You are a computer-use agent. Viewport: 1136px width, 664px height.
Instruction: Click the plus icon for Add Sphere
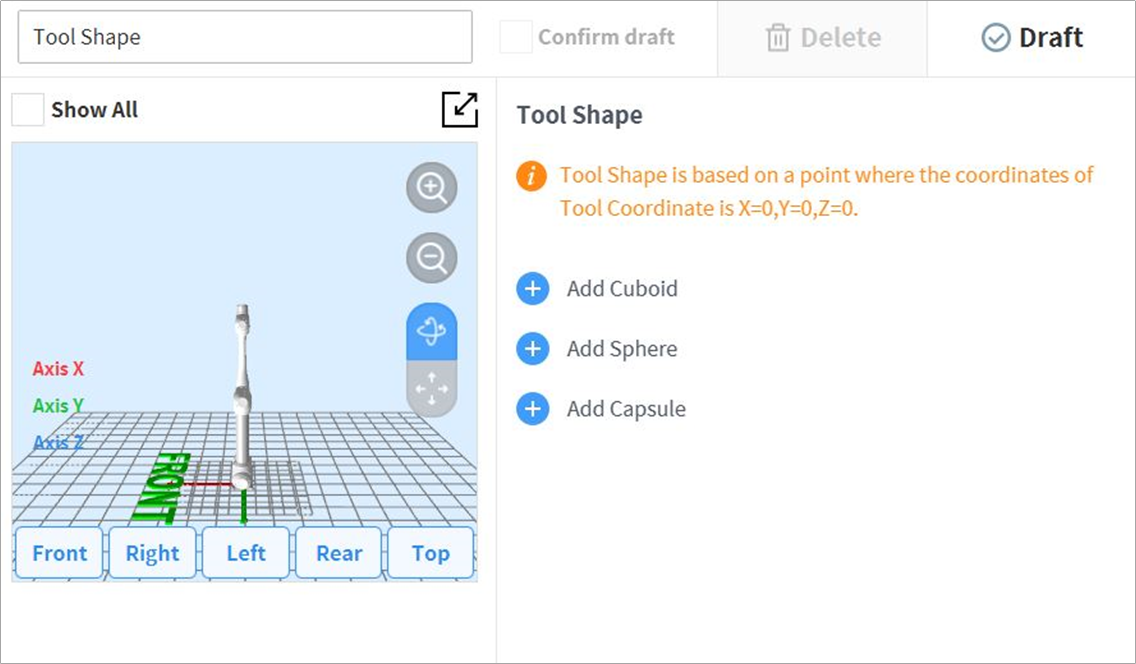coord(533,349)
